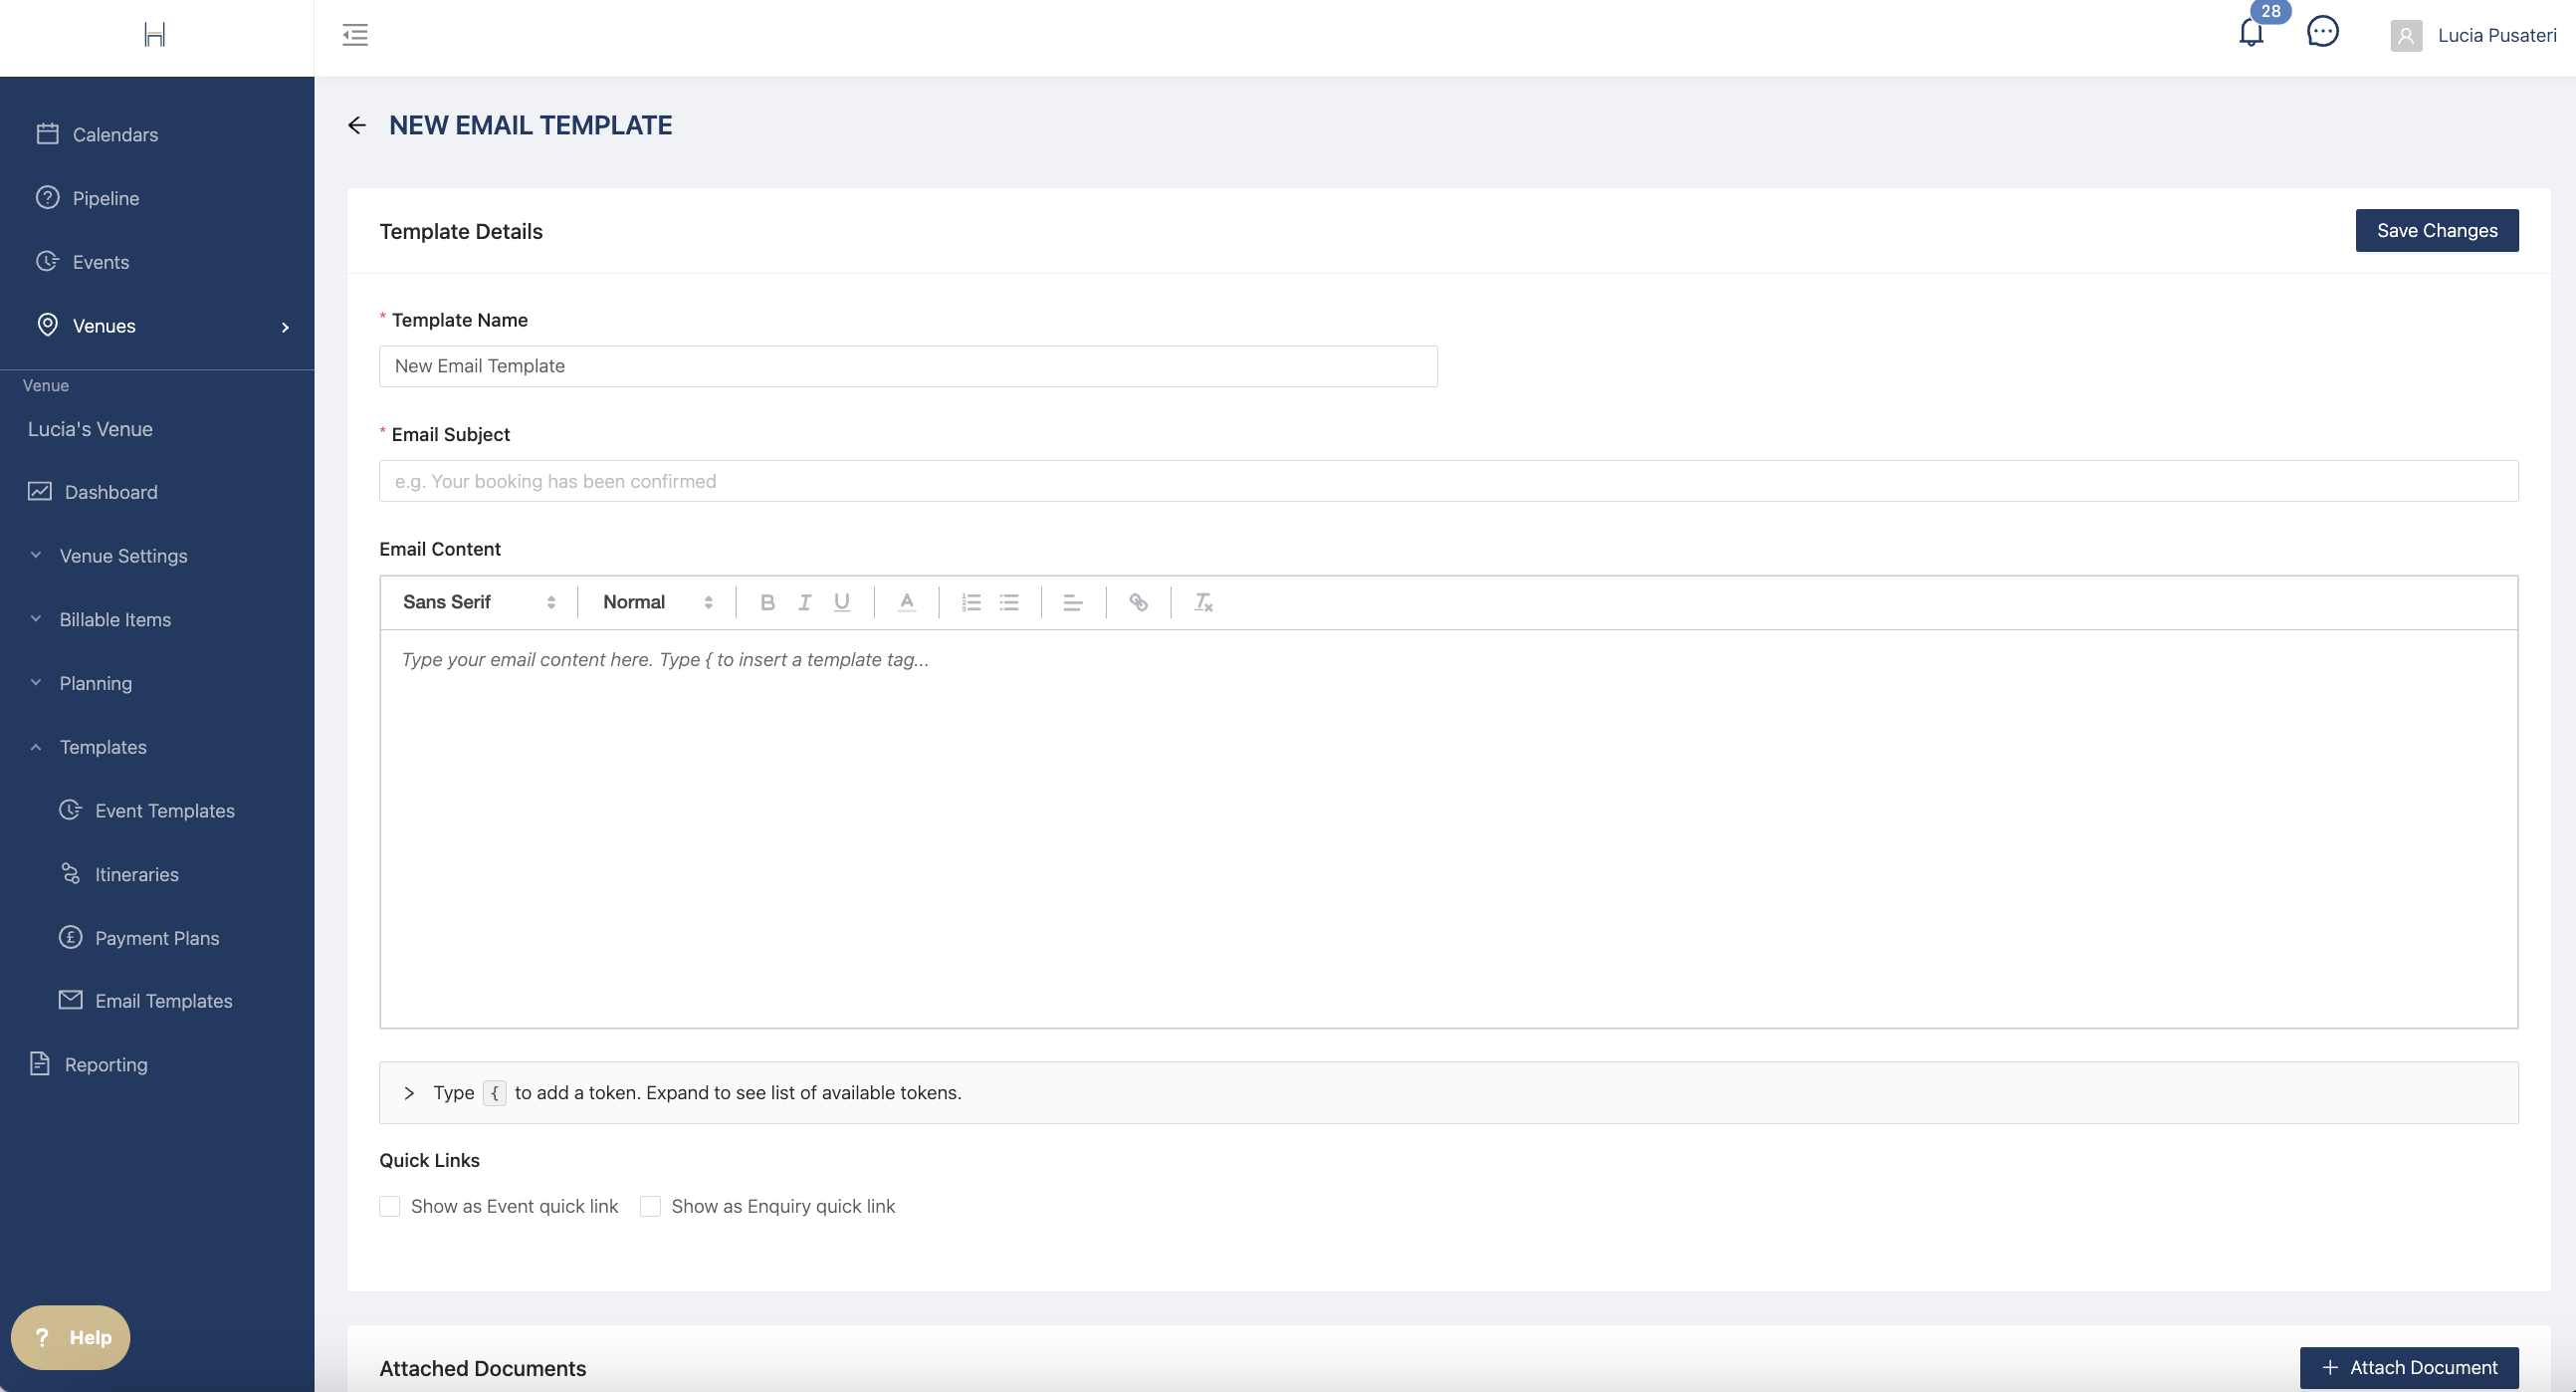Collapse the sidebar with the menu toggle
This screenshot has height=1392, width=2576.
(x=355, y=35)
